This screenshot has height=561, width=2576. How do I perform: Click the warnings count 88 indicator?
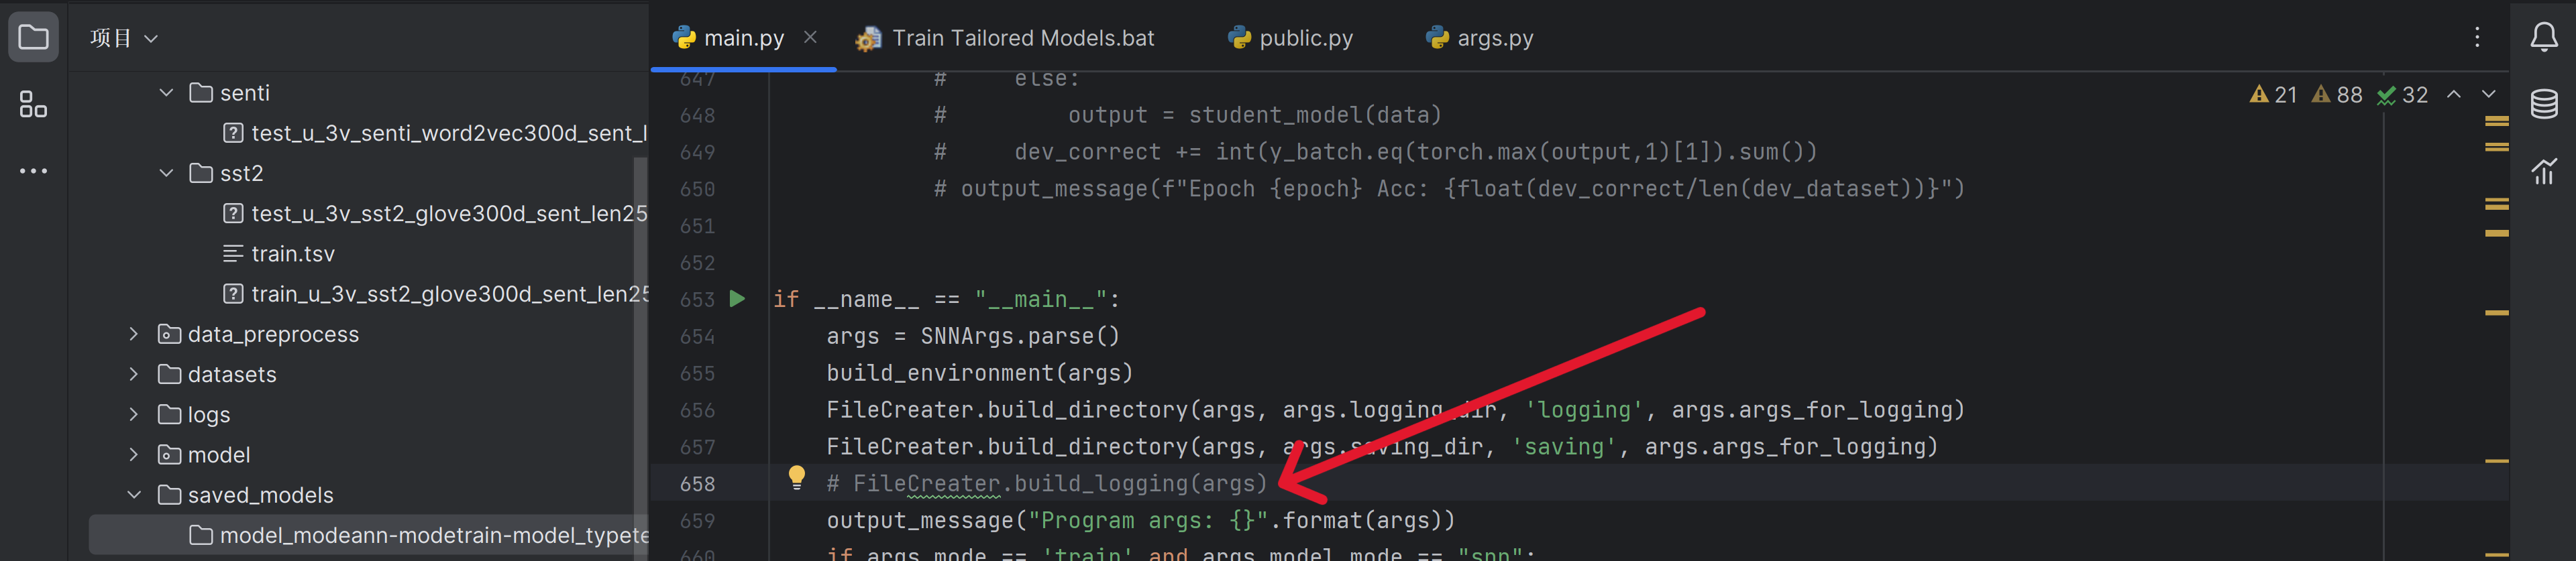coord(2337,95)
